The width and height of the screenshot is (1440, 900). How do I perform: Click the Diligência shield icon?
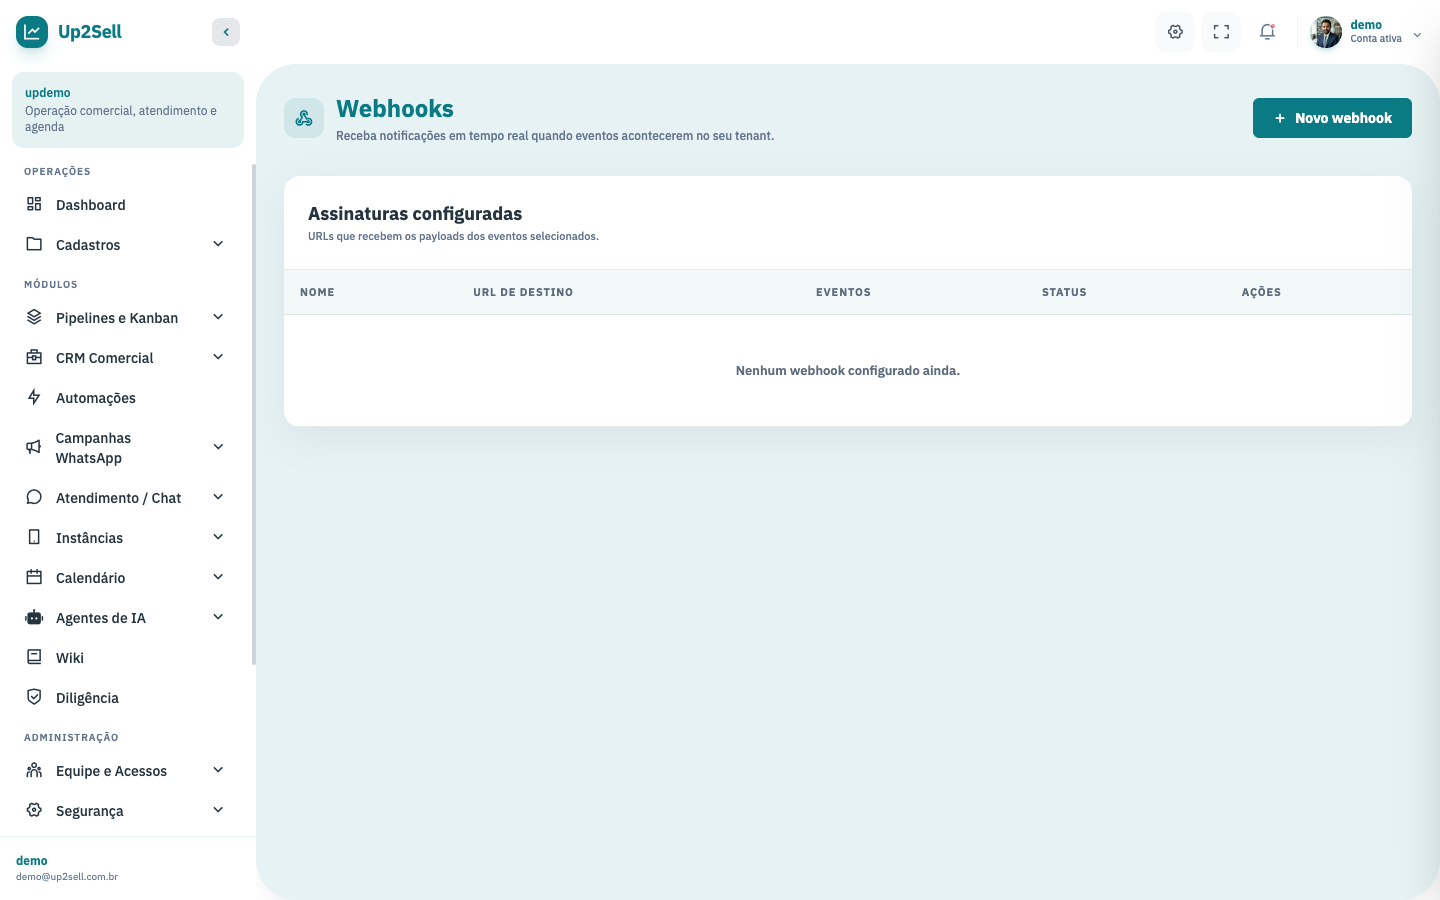click(34, 697)
